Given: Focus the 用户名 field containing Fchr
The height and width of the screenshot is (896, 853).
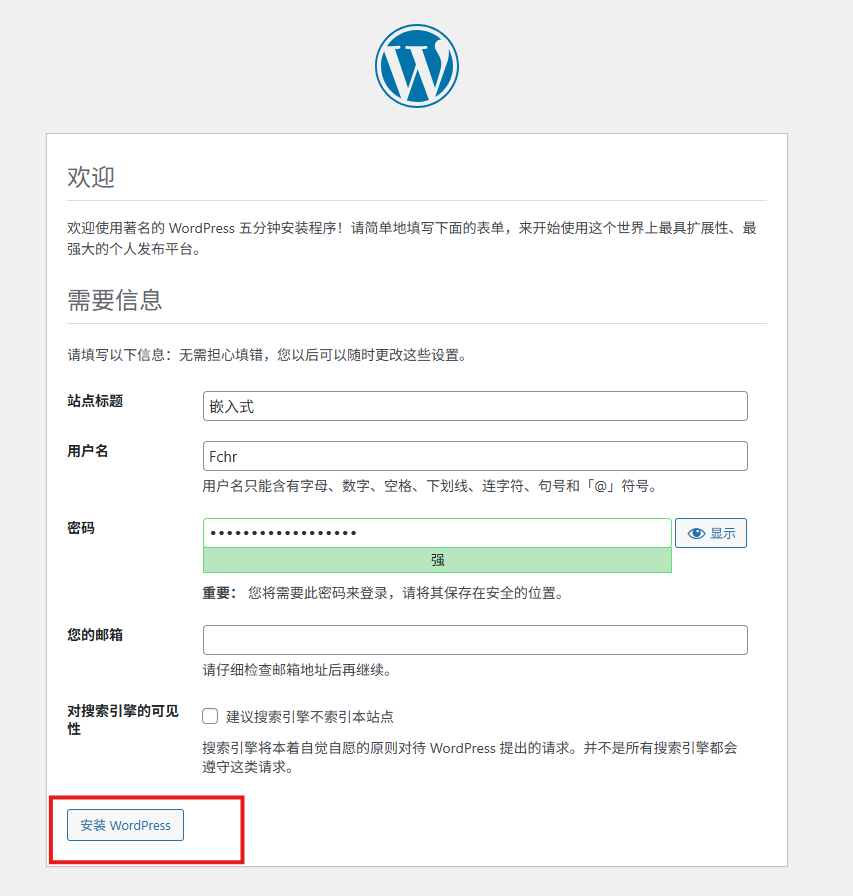Looking at the screenshot, I should pos(475,456).
